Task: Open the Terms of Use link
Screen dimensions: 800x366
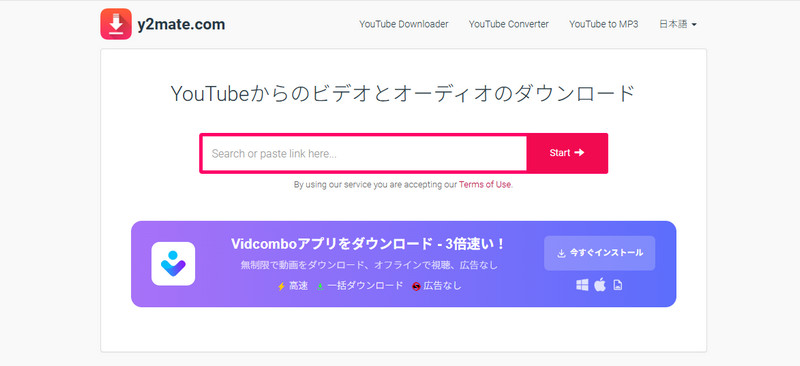Action: click(x=485, y=185)
